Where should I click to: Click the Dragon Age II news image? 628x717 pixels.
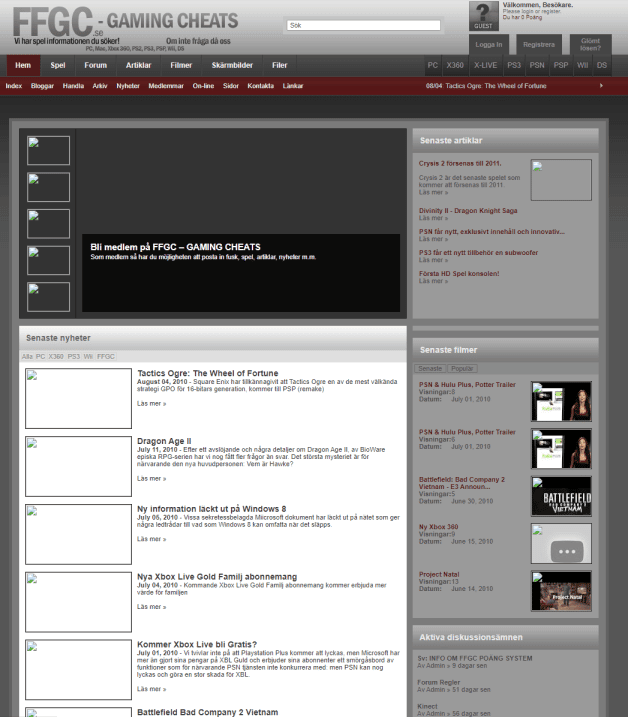point(78,466)
